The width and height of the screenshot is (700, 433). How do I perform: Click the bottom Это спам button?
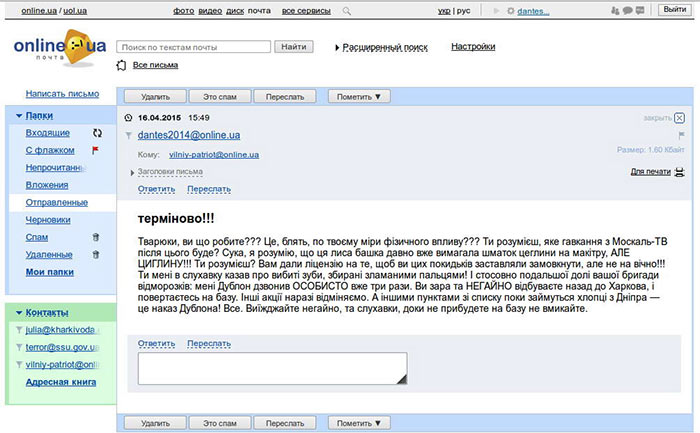[220, 423]
